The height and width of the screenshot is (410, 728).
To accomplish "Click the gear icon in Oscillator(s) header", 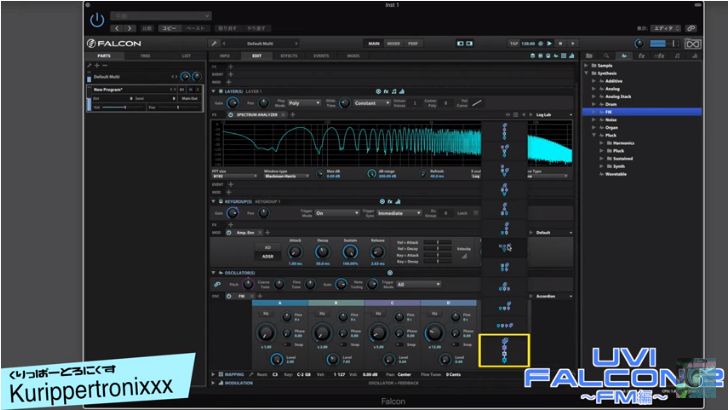I will (x=390, y=273).
